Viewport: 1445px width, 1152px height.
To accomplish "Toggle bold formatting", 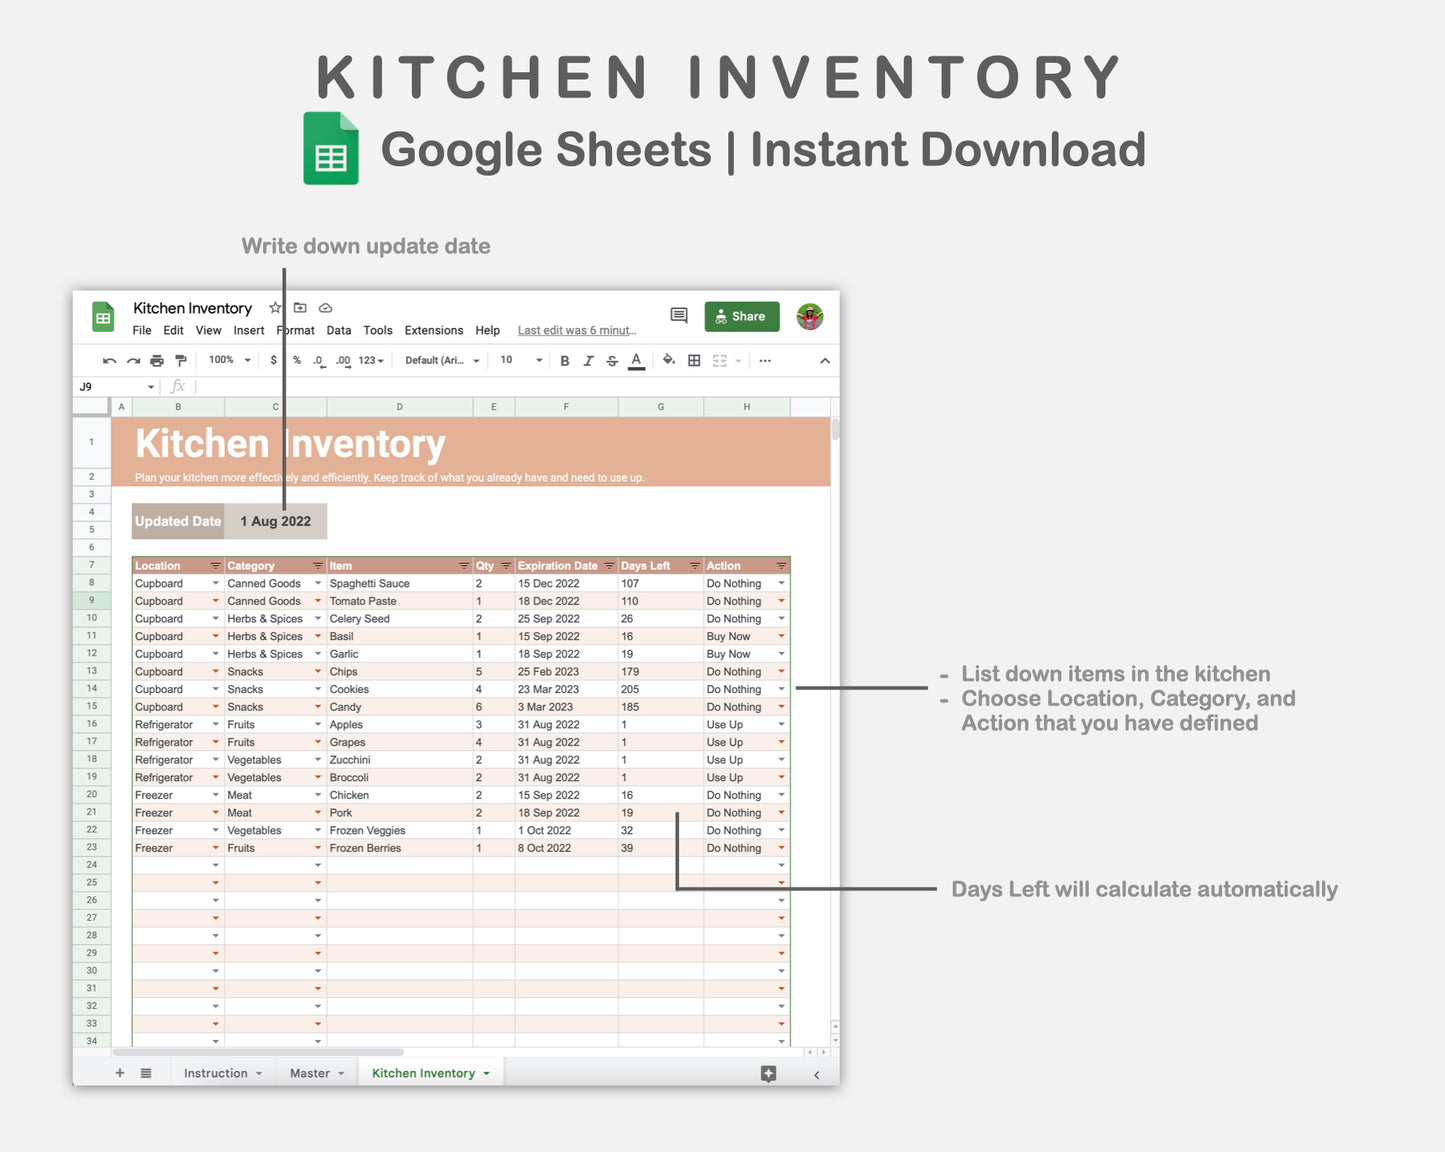I will click(x=564, y=360).
